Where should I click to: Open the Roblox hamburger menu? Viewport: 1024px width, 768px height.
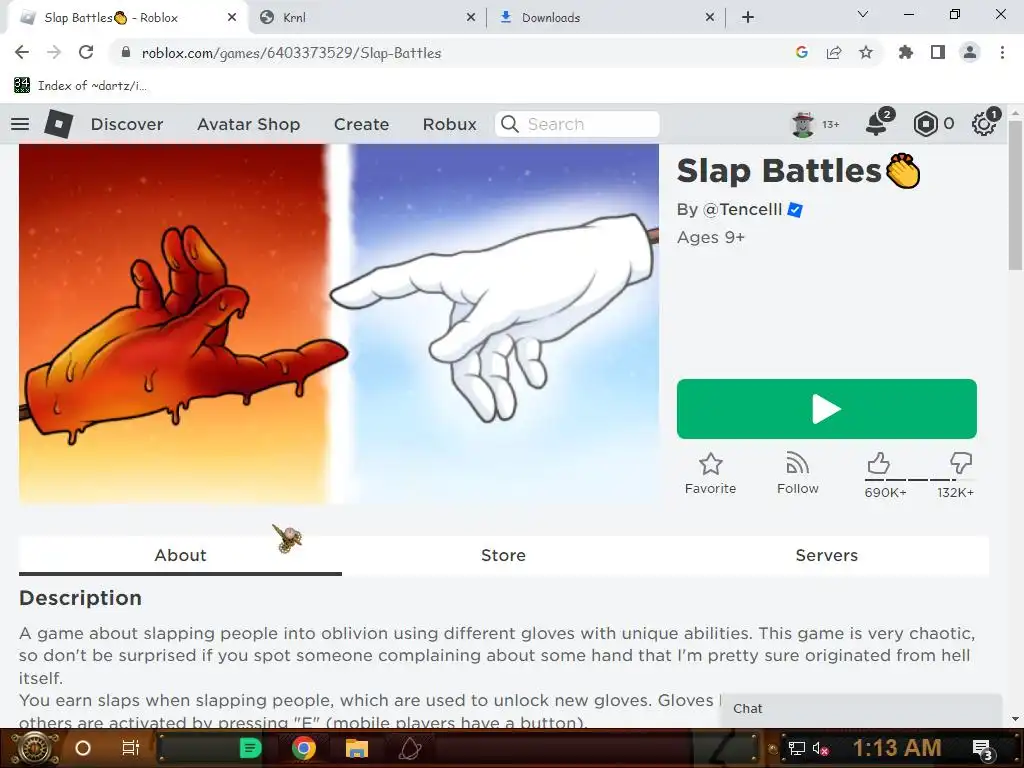[x=20, y=124]
